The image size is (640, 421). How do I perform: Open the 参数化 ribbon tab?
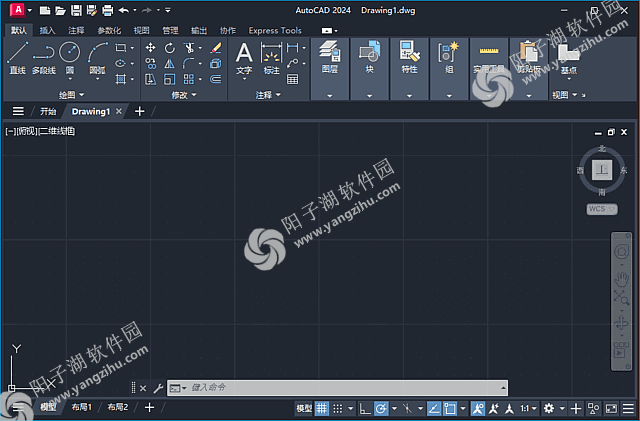109,30
